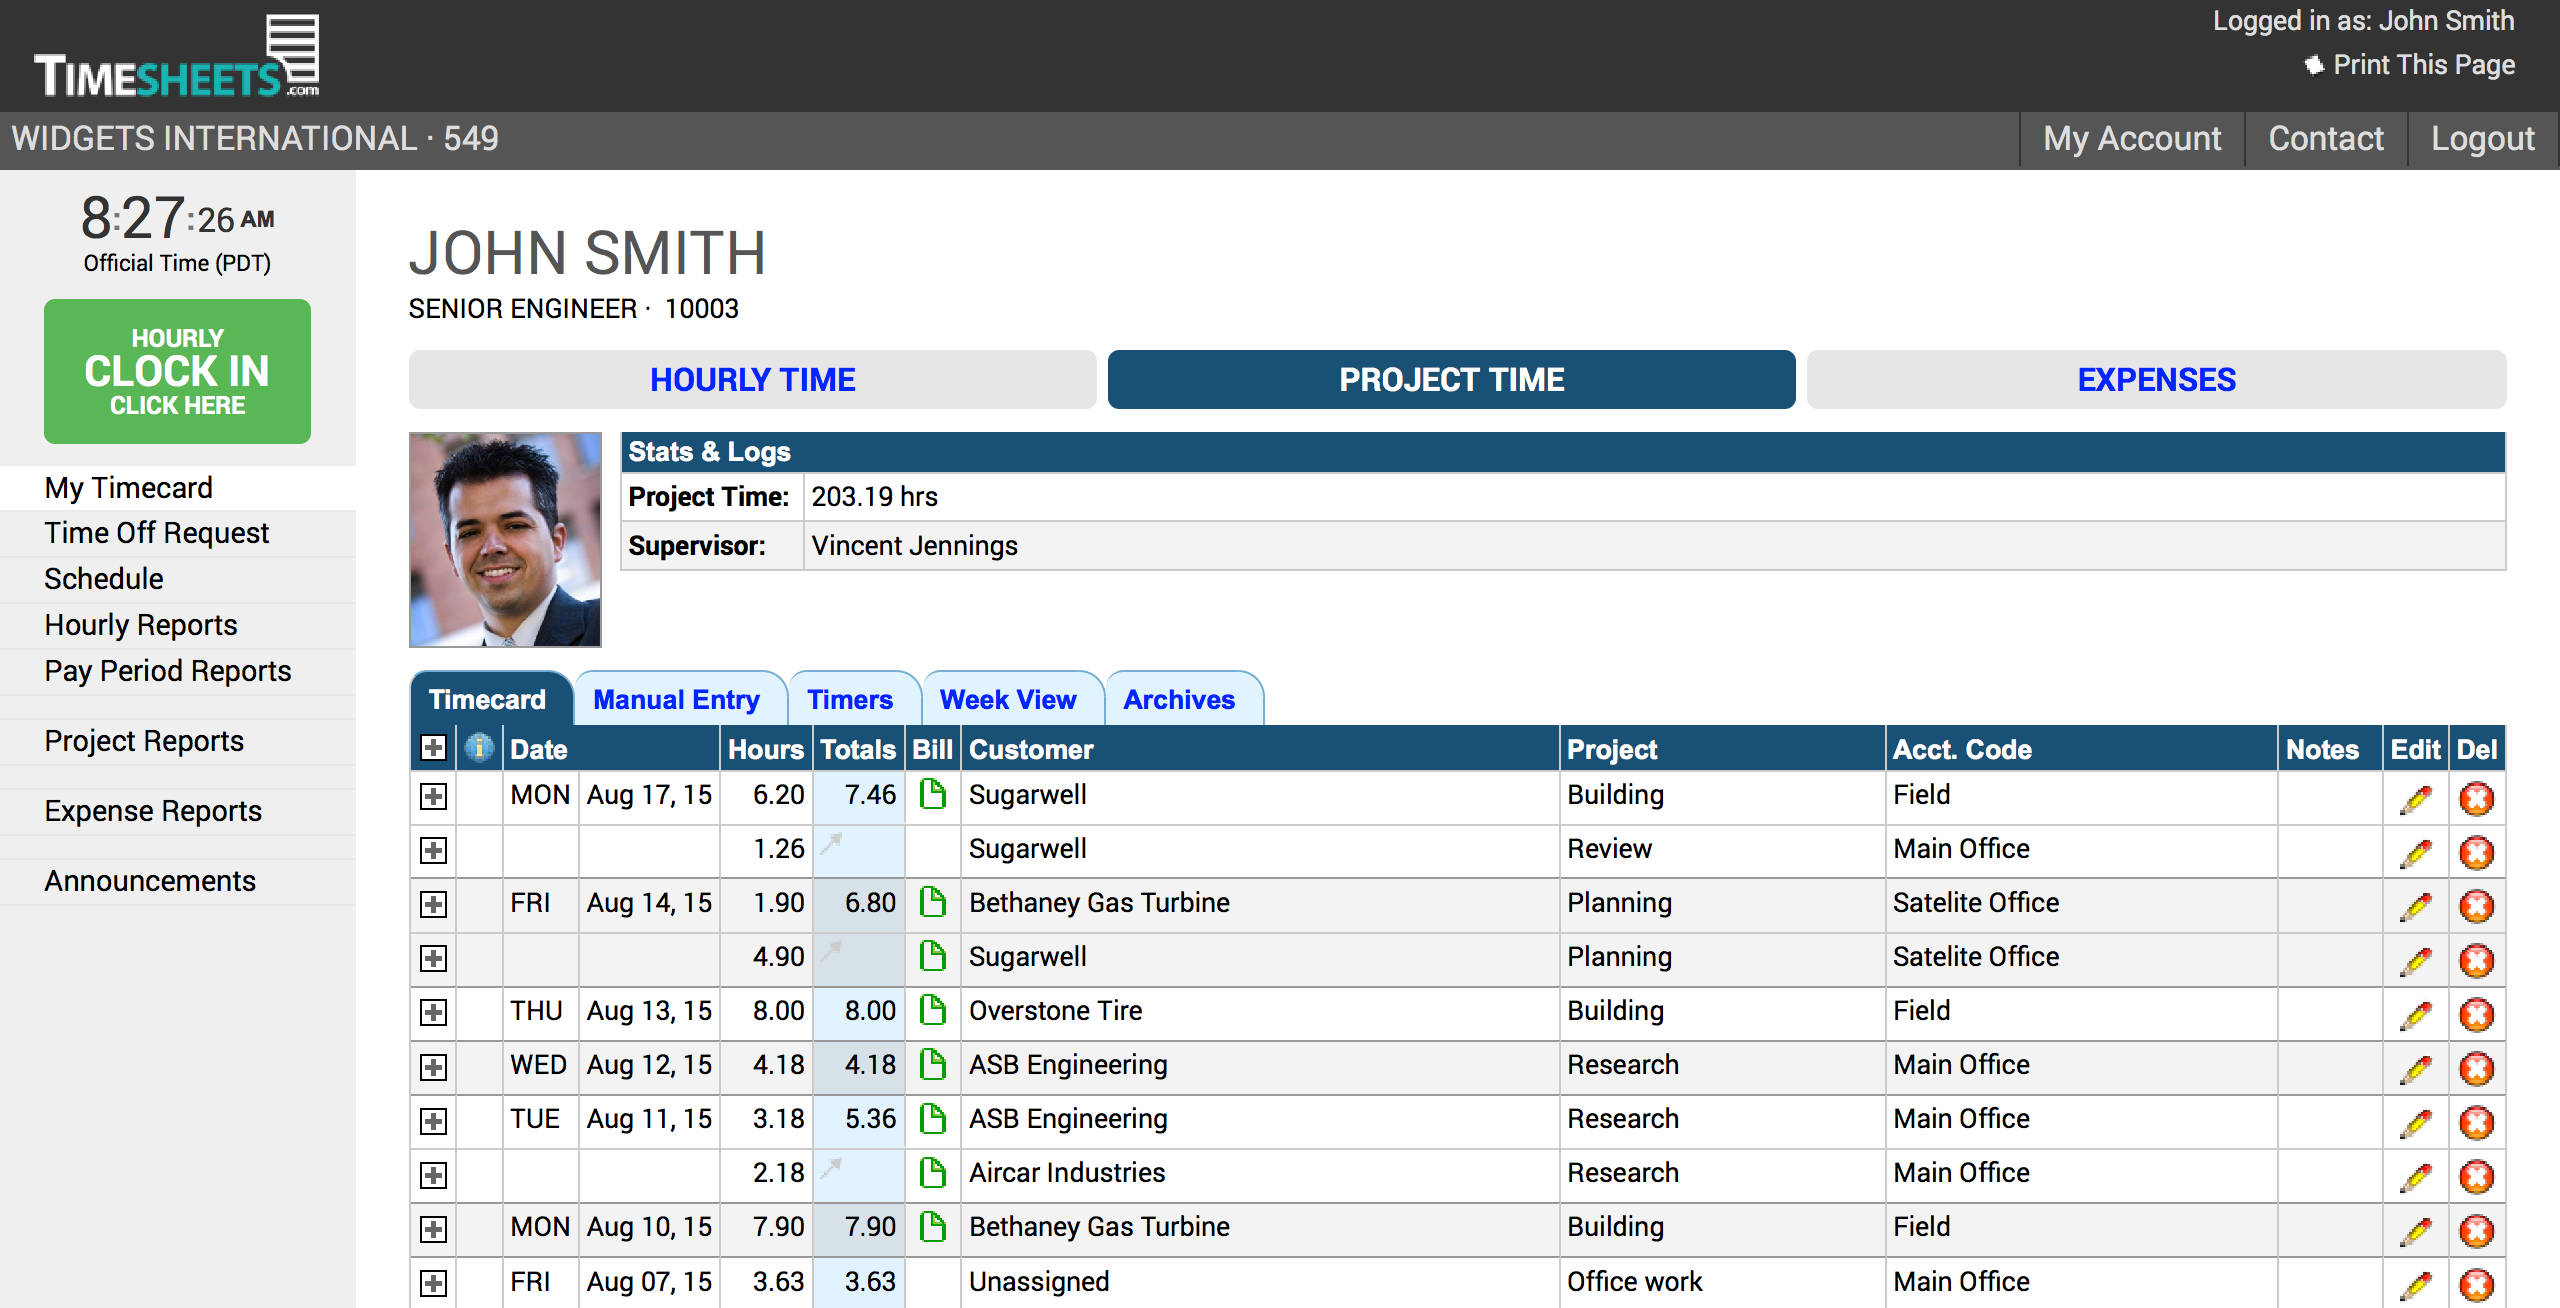This screenshot has height=1308, width=2560.
Task: Open the Archives tab
Action: [1179, 699]
